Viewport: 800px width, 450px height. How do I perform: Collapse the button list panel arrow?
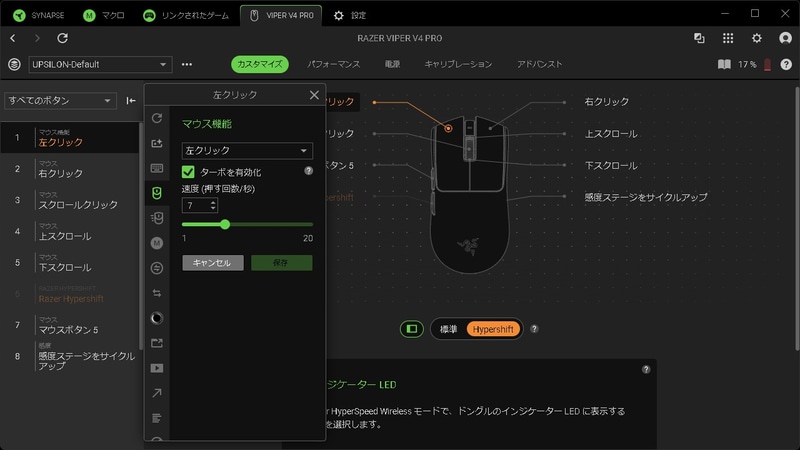click(131, 101)
